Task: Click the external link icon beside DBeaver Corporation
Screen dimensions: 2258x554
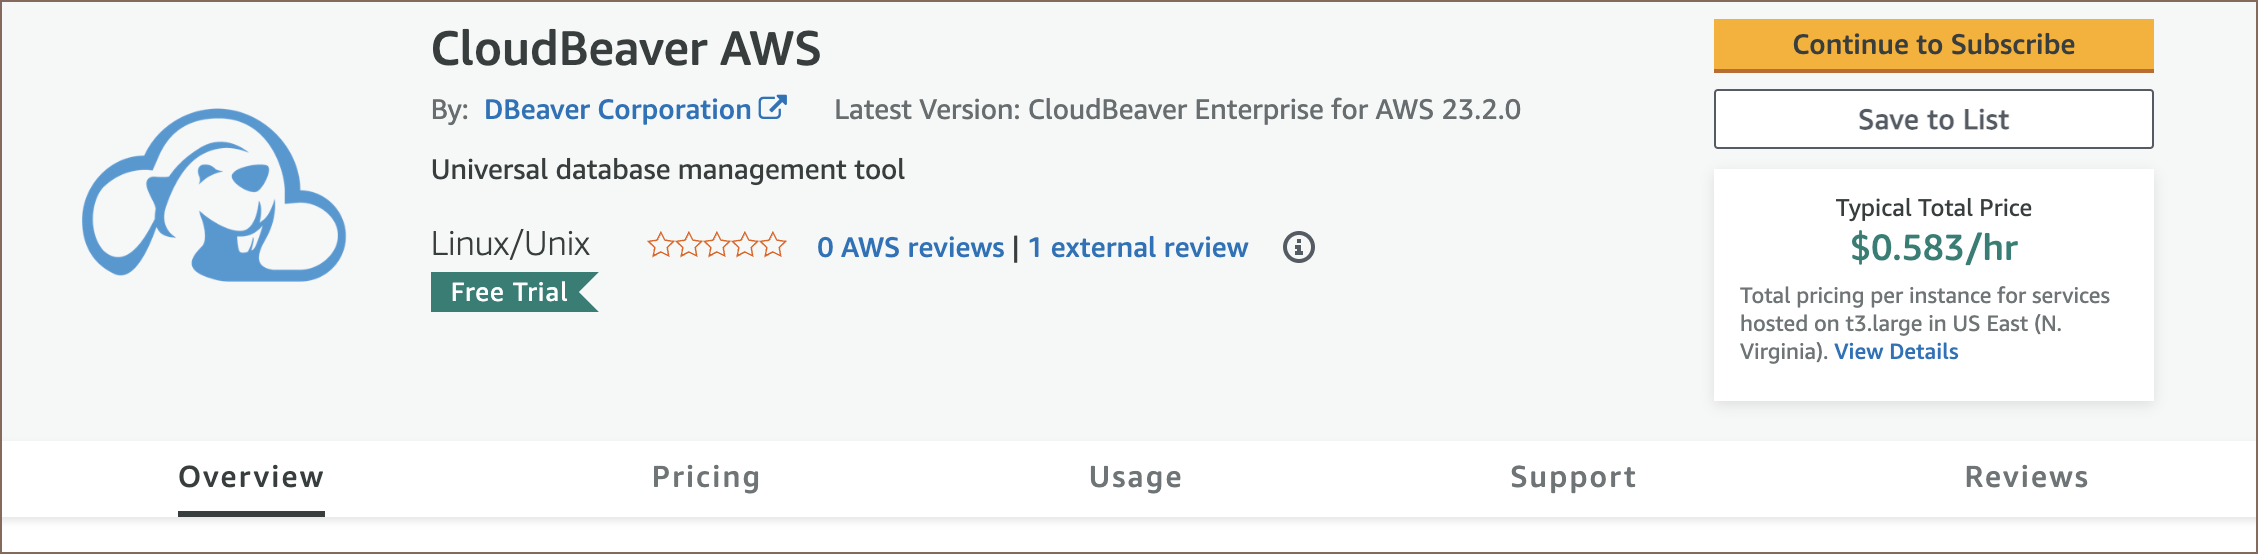Action: tap(773, 108)
